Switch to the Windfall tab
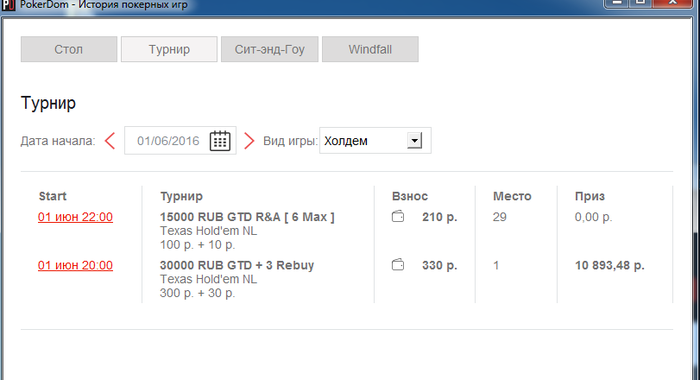The height and width of the screenshot is (380, 700). 370,49
